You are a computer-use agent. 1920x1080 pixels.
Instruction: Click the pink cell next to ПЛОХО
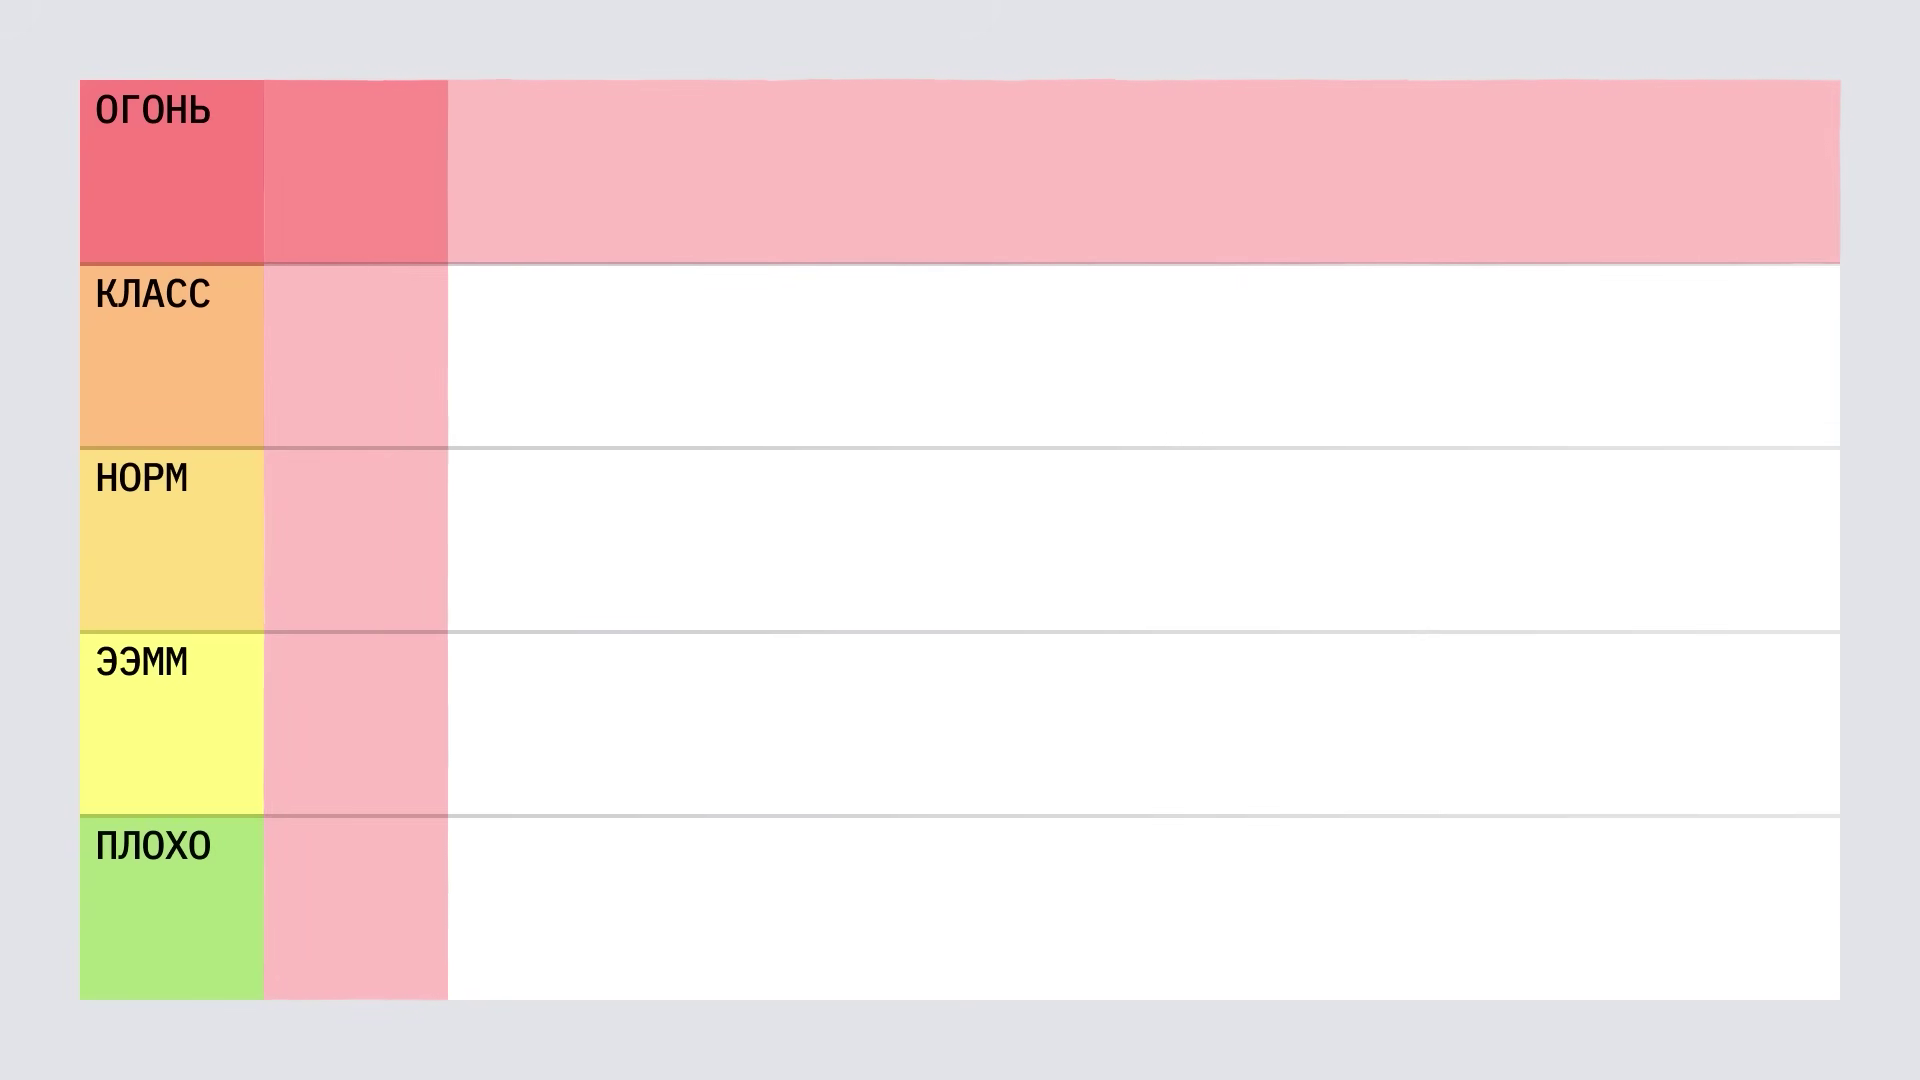[x=356, y=908]
